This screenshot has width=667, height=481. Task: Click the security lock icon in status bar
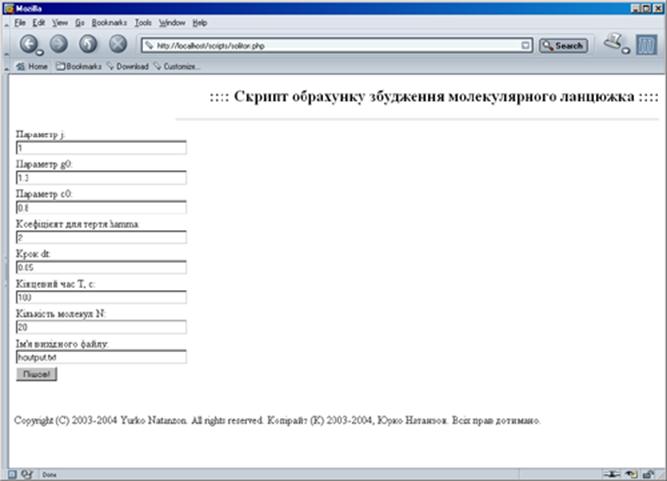649,473
